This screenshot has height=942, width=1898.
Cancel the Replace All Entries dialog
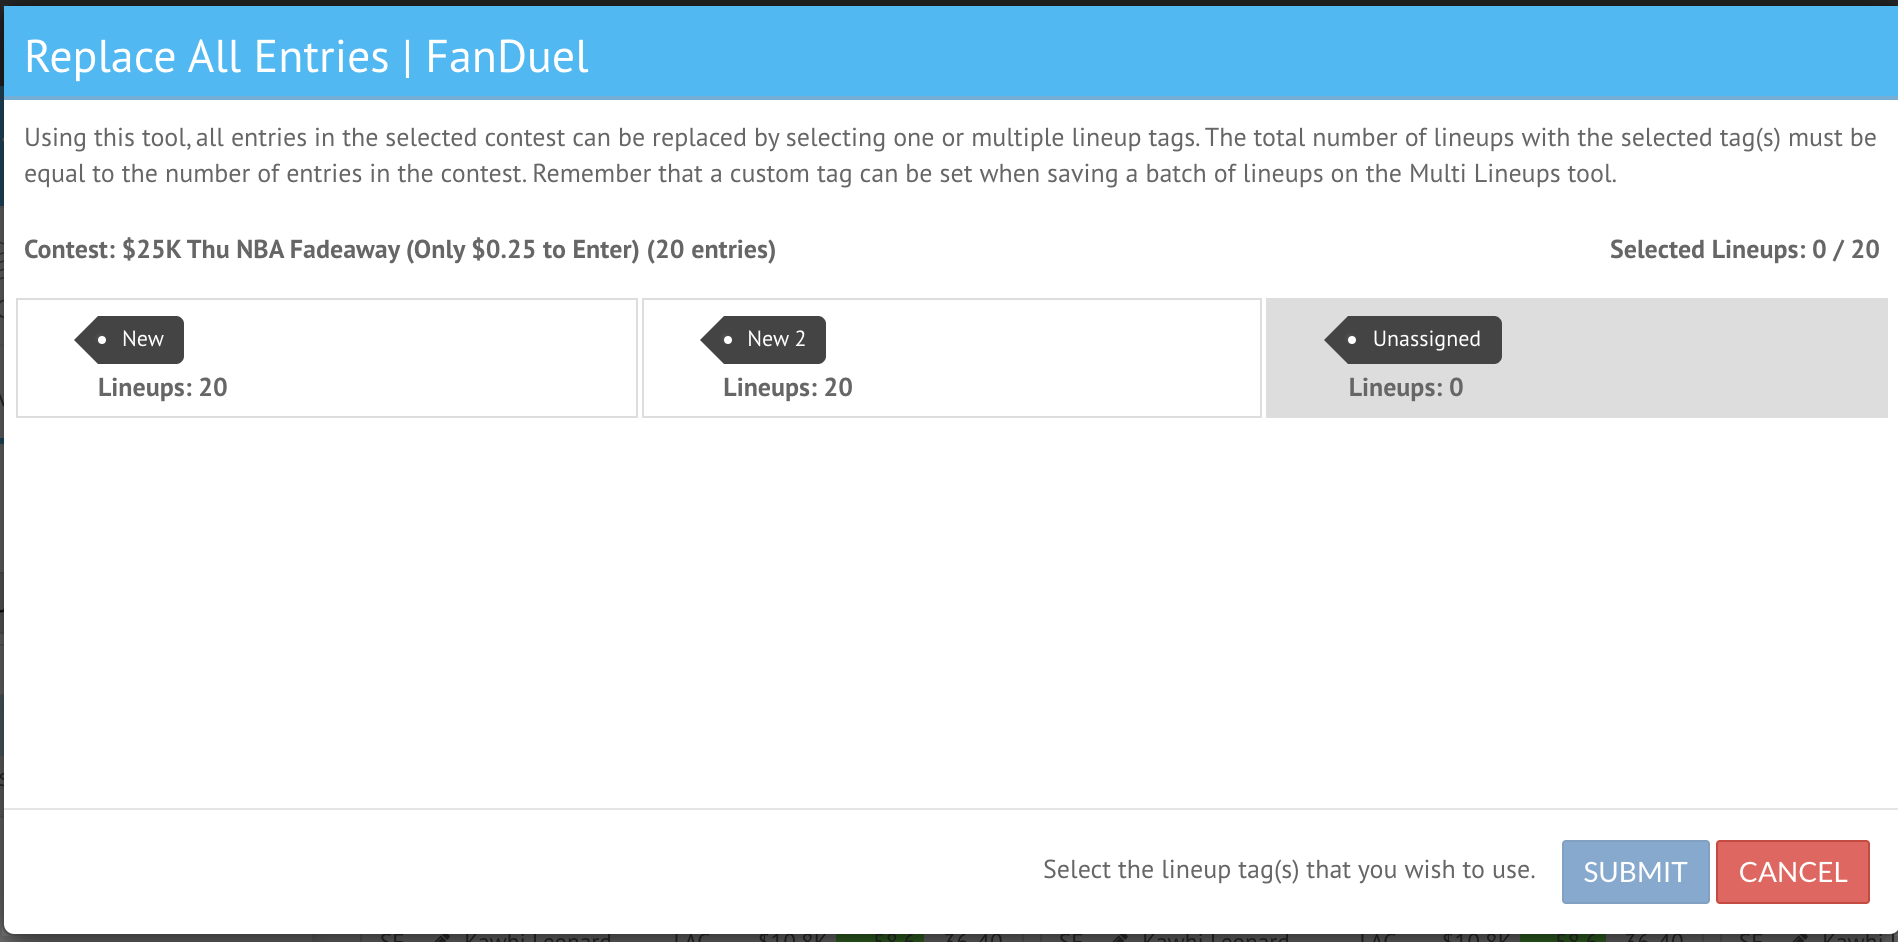[1793, 872]
